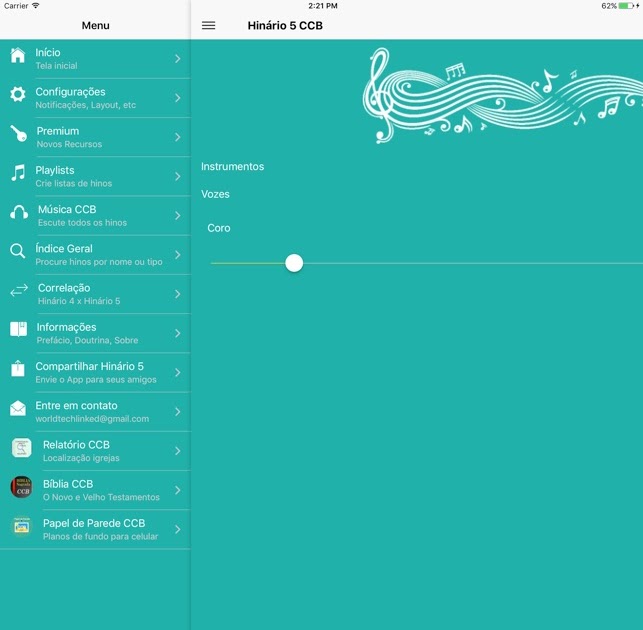Tap the Escute todos os hinos subtitle
This screenshot has width=643, height=630.
[82, 223]
